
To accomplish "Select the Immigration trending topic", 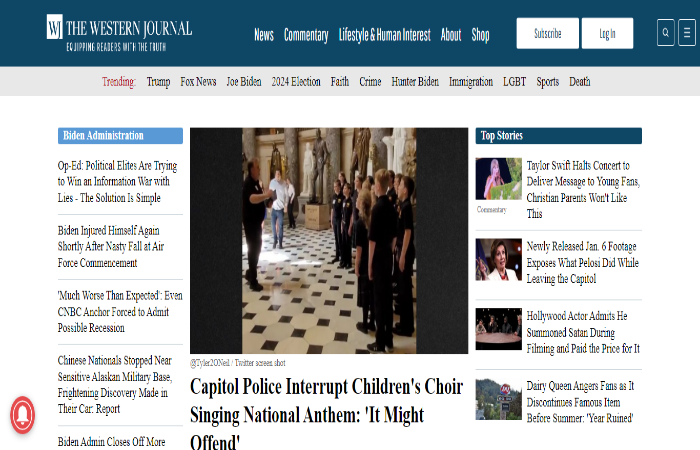I will pyautogui.click(x=471, y=82).
